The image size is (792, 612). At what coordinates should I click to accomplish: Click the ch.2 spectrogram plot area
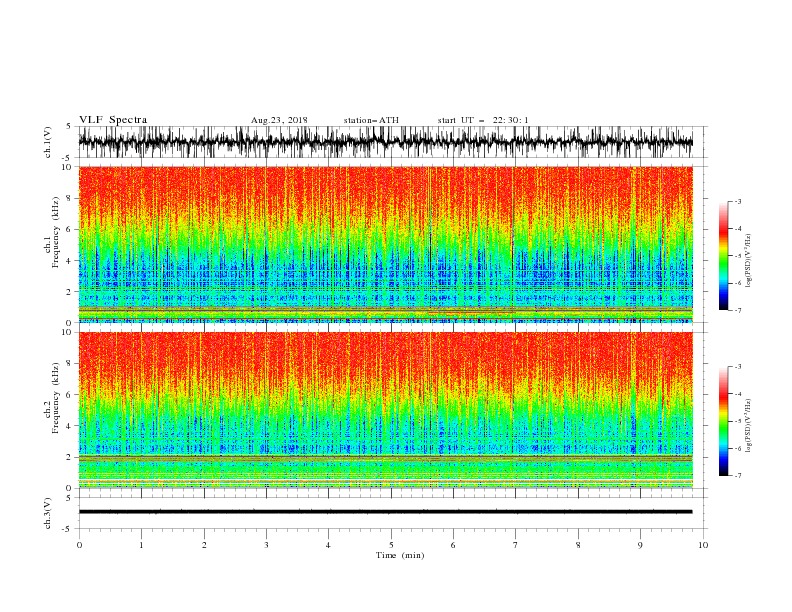click(x=385, y=410)
